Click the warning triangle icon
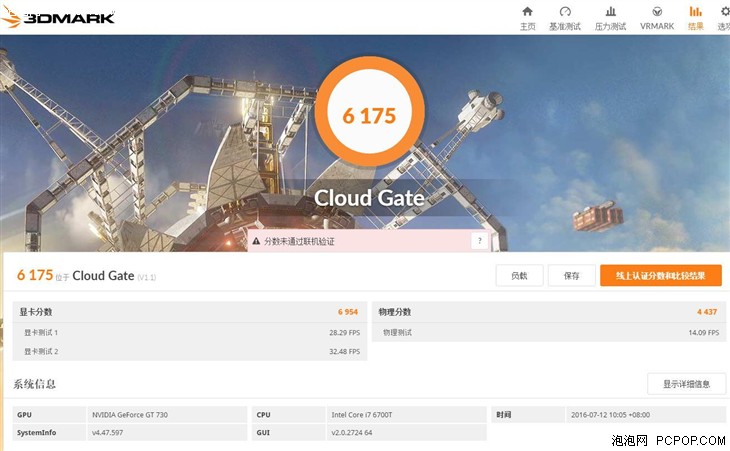The image size is (730, 451). pyautogui.click(x=256, y=241)
